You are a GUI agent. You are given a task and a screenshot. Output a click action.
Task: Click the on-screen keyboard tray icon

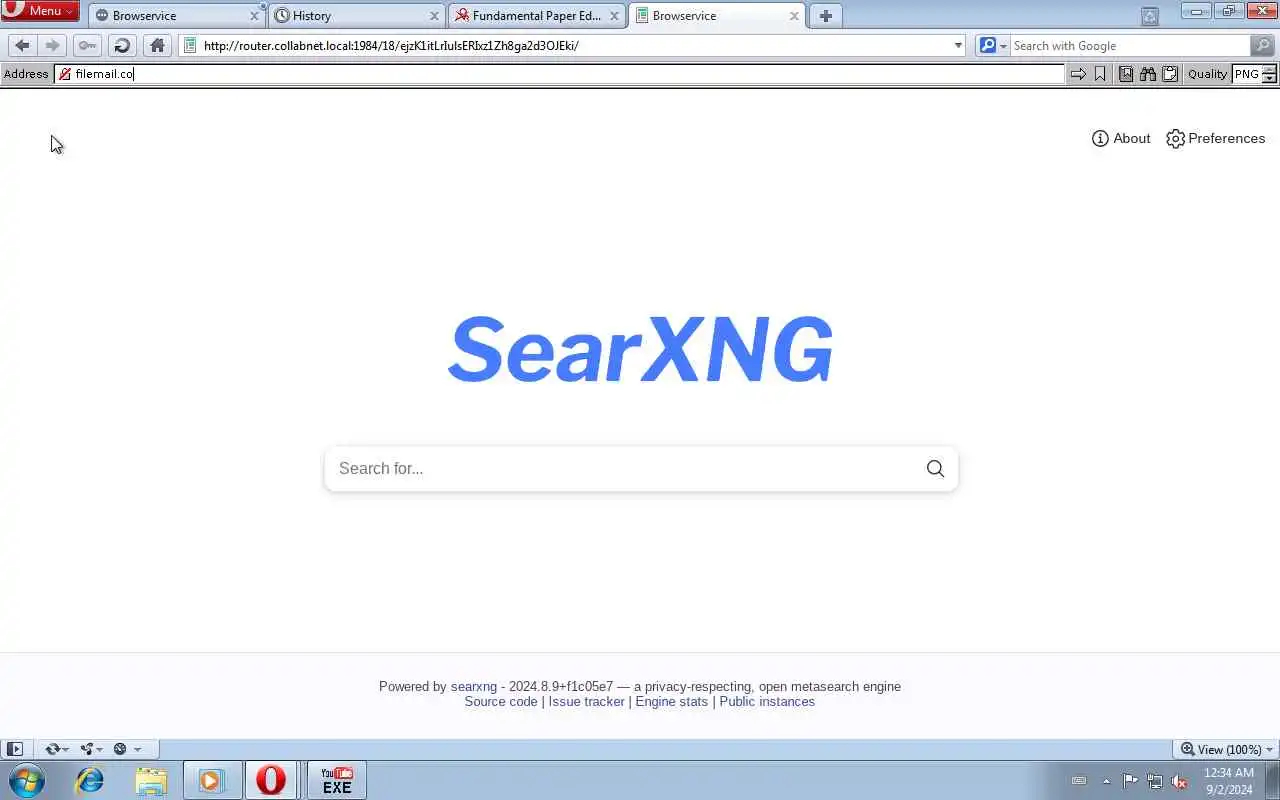point(1079,781)
